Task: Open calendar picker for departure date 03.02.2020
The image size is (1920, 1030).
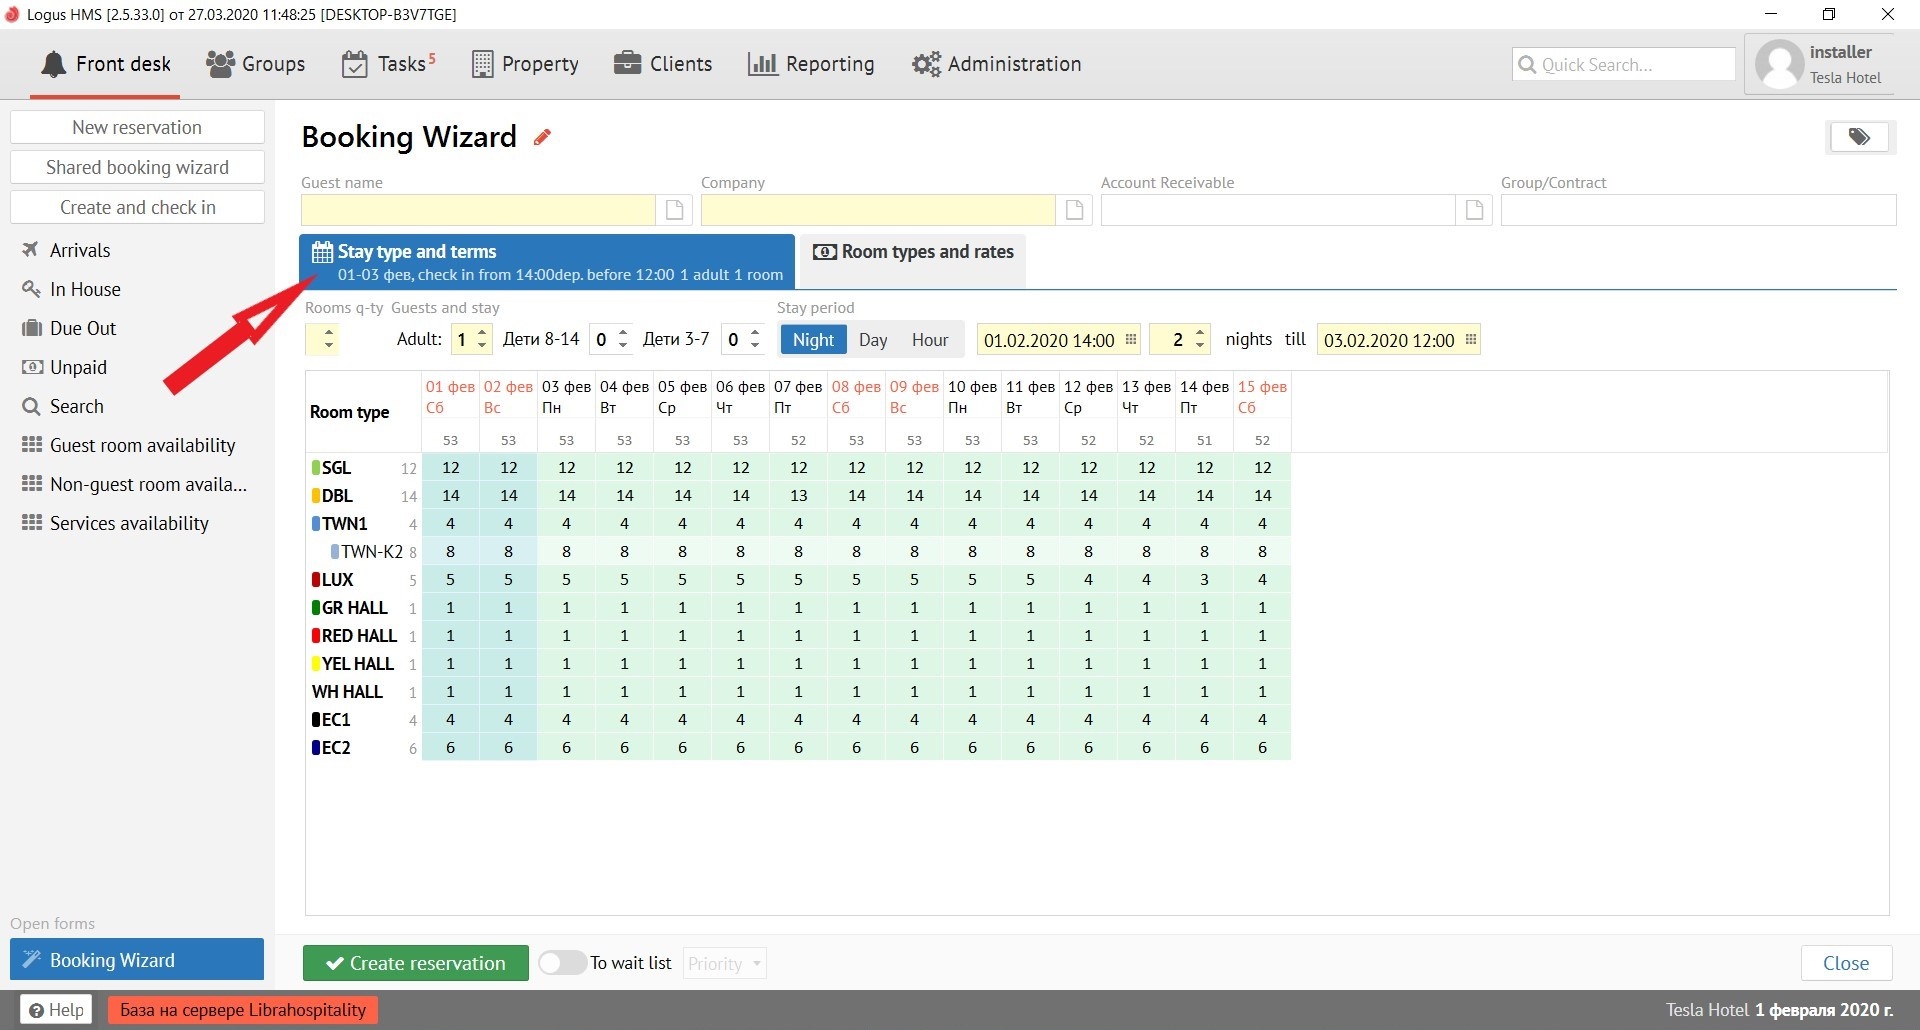Action: [1470, 340]
